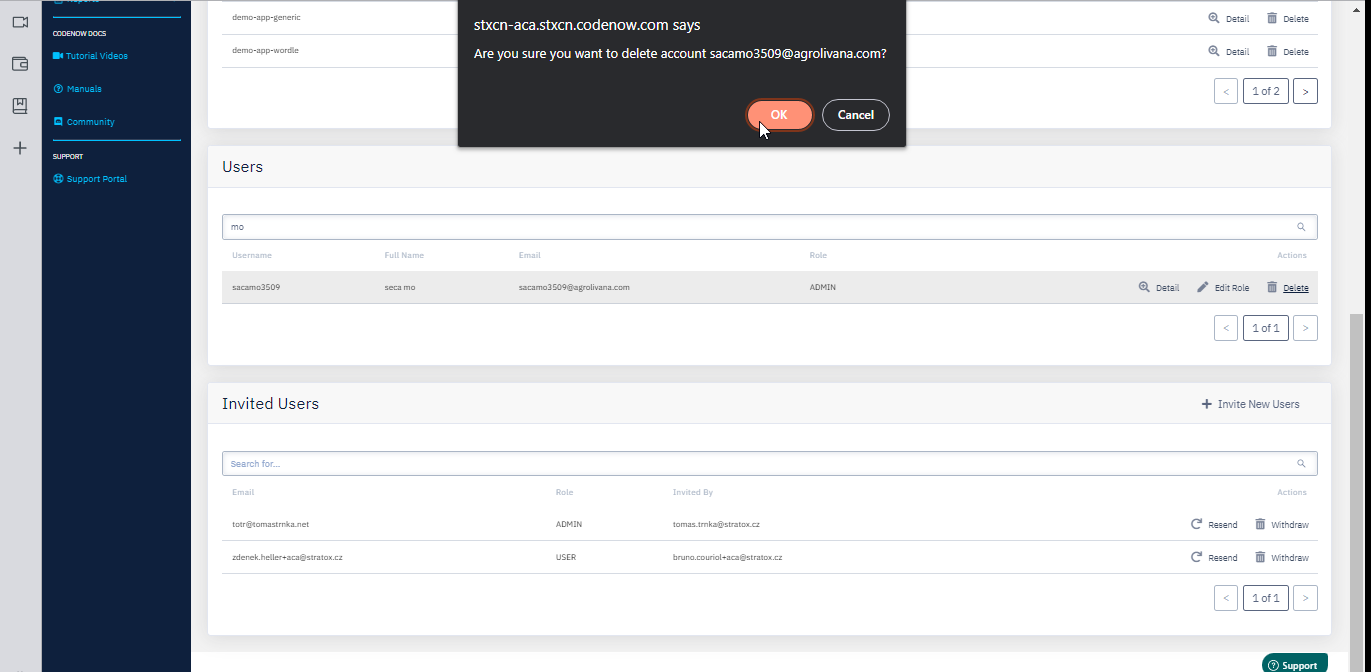The height and width of the screenshot is (672, 1371).
Task: Go to next page of Invited Users
Action: tap(1305, 598)
